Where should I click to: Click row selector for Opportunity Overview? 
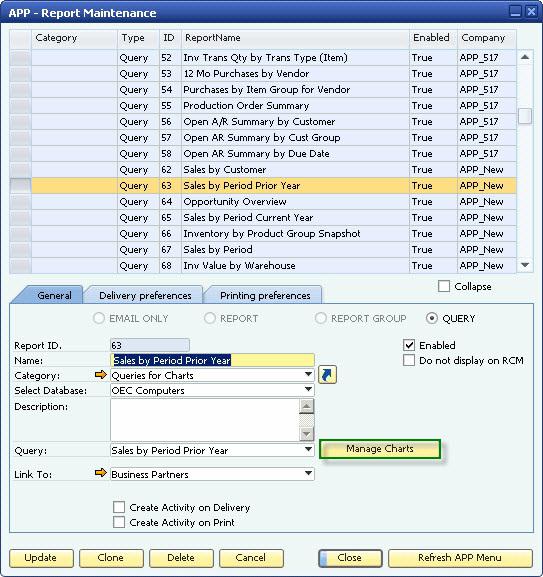[20, 202]
